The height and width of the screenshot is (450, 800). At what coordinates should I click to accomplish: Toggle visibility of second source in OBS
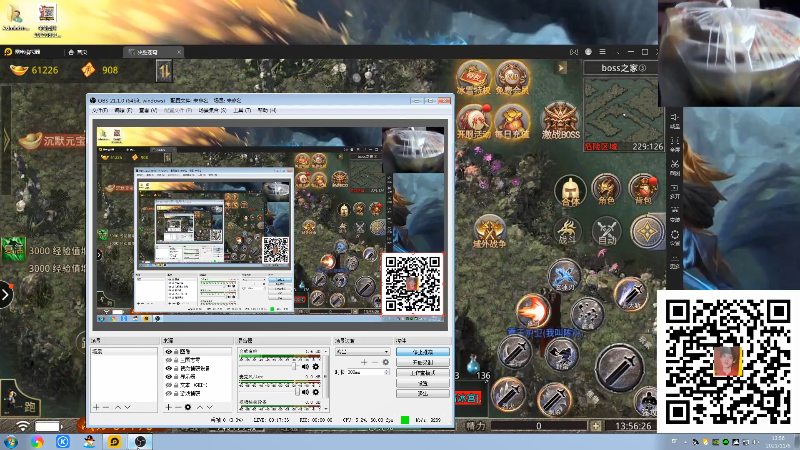tap(168, 360)
